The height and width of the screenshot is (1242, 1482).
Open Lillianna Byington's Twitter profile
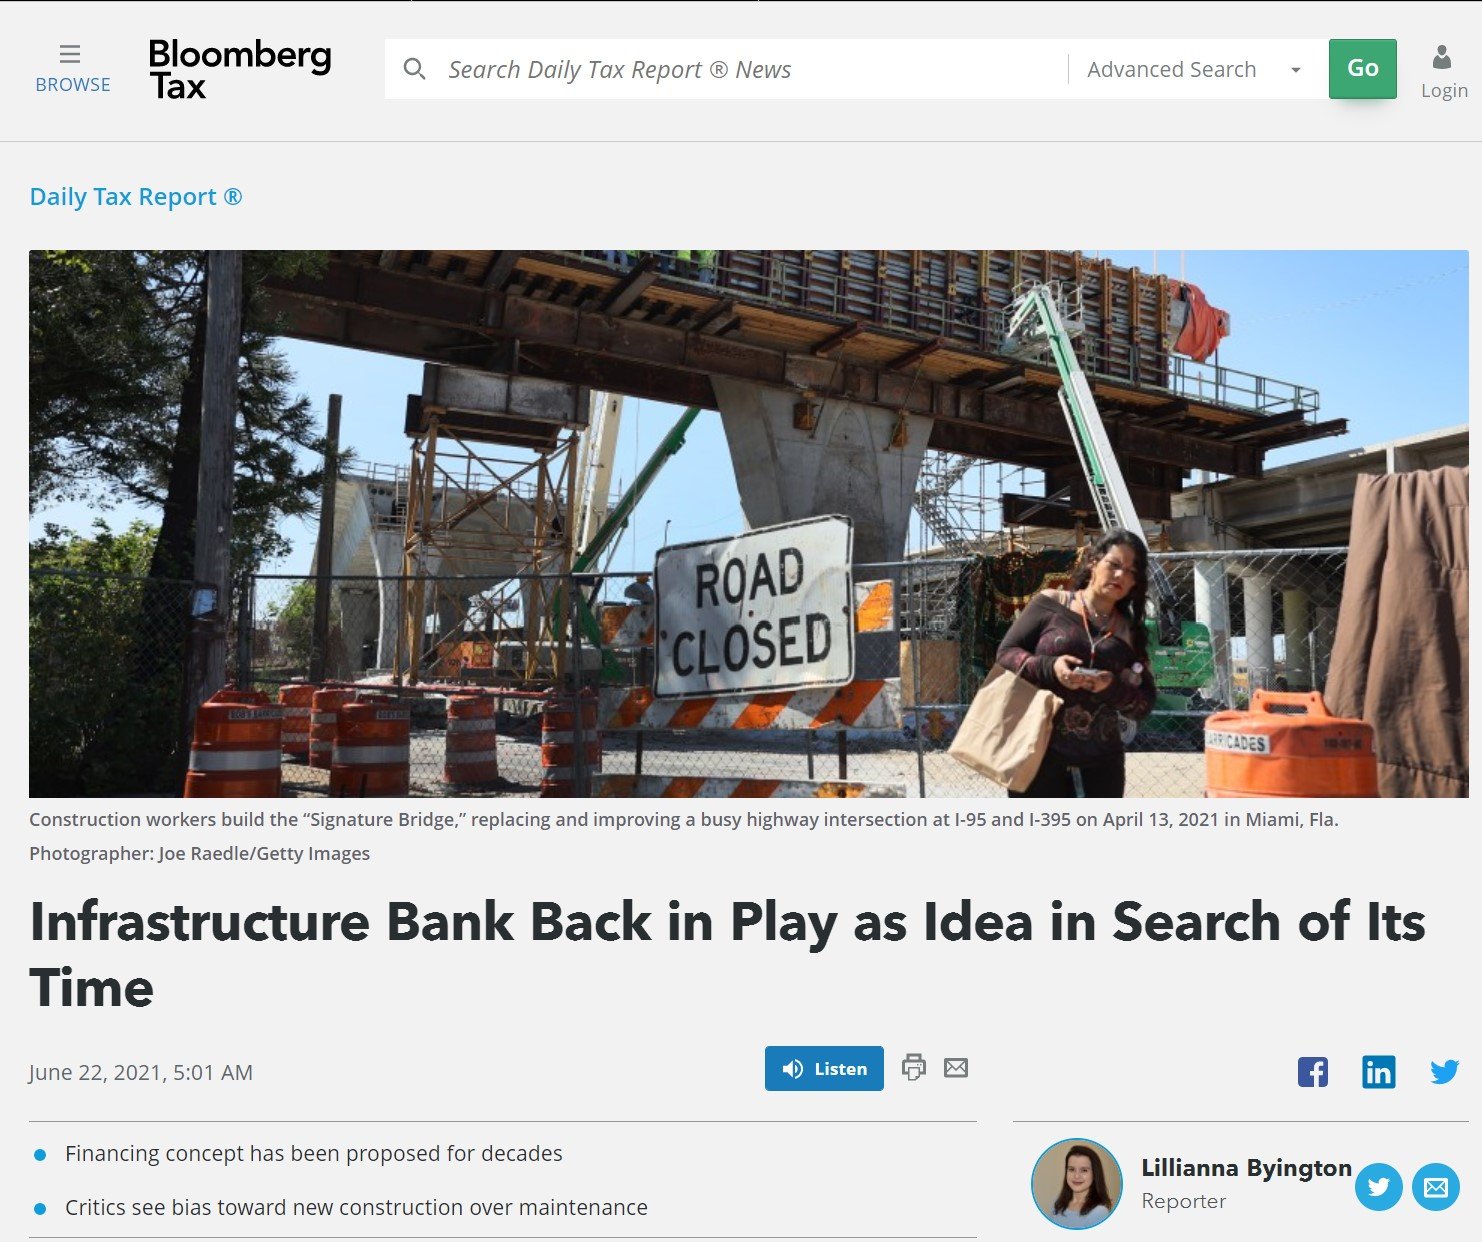pyautogui.click(x=1379, y=1187)
